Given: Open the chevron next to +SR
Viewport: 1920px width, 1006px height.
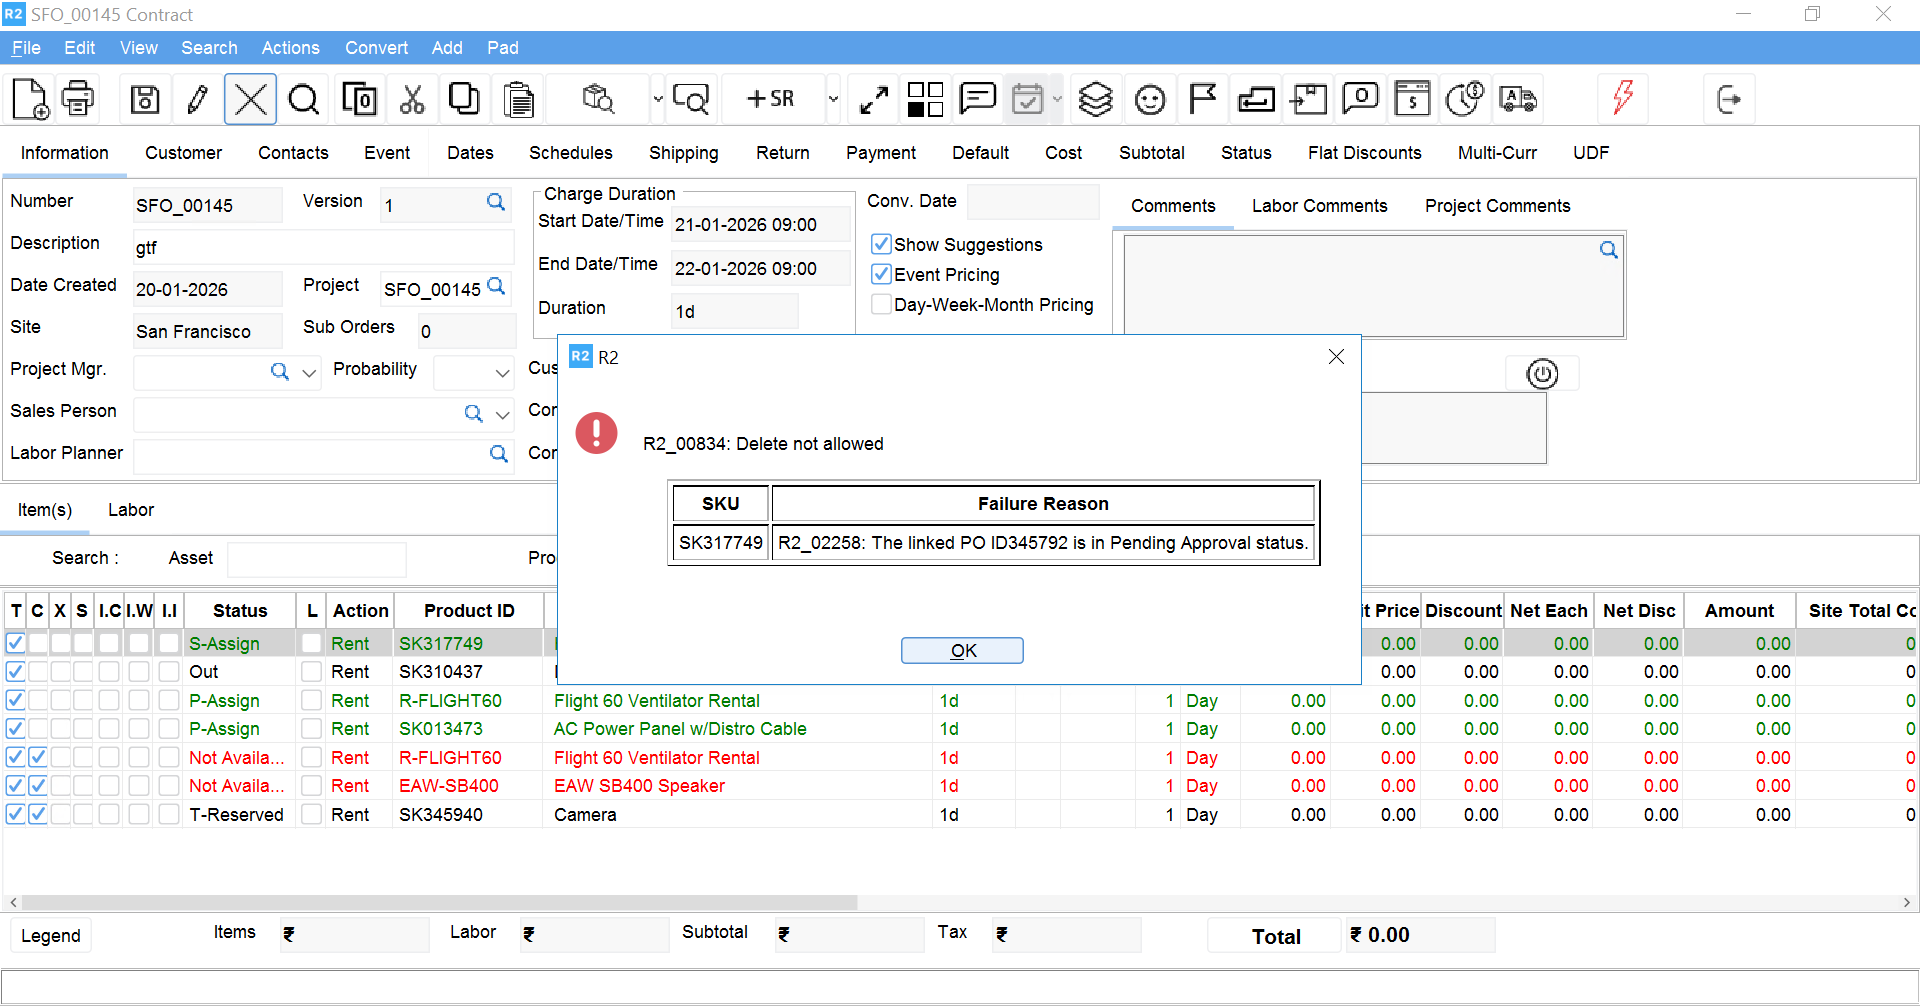Looking at the screenshot, I should click(833, 99).
